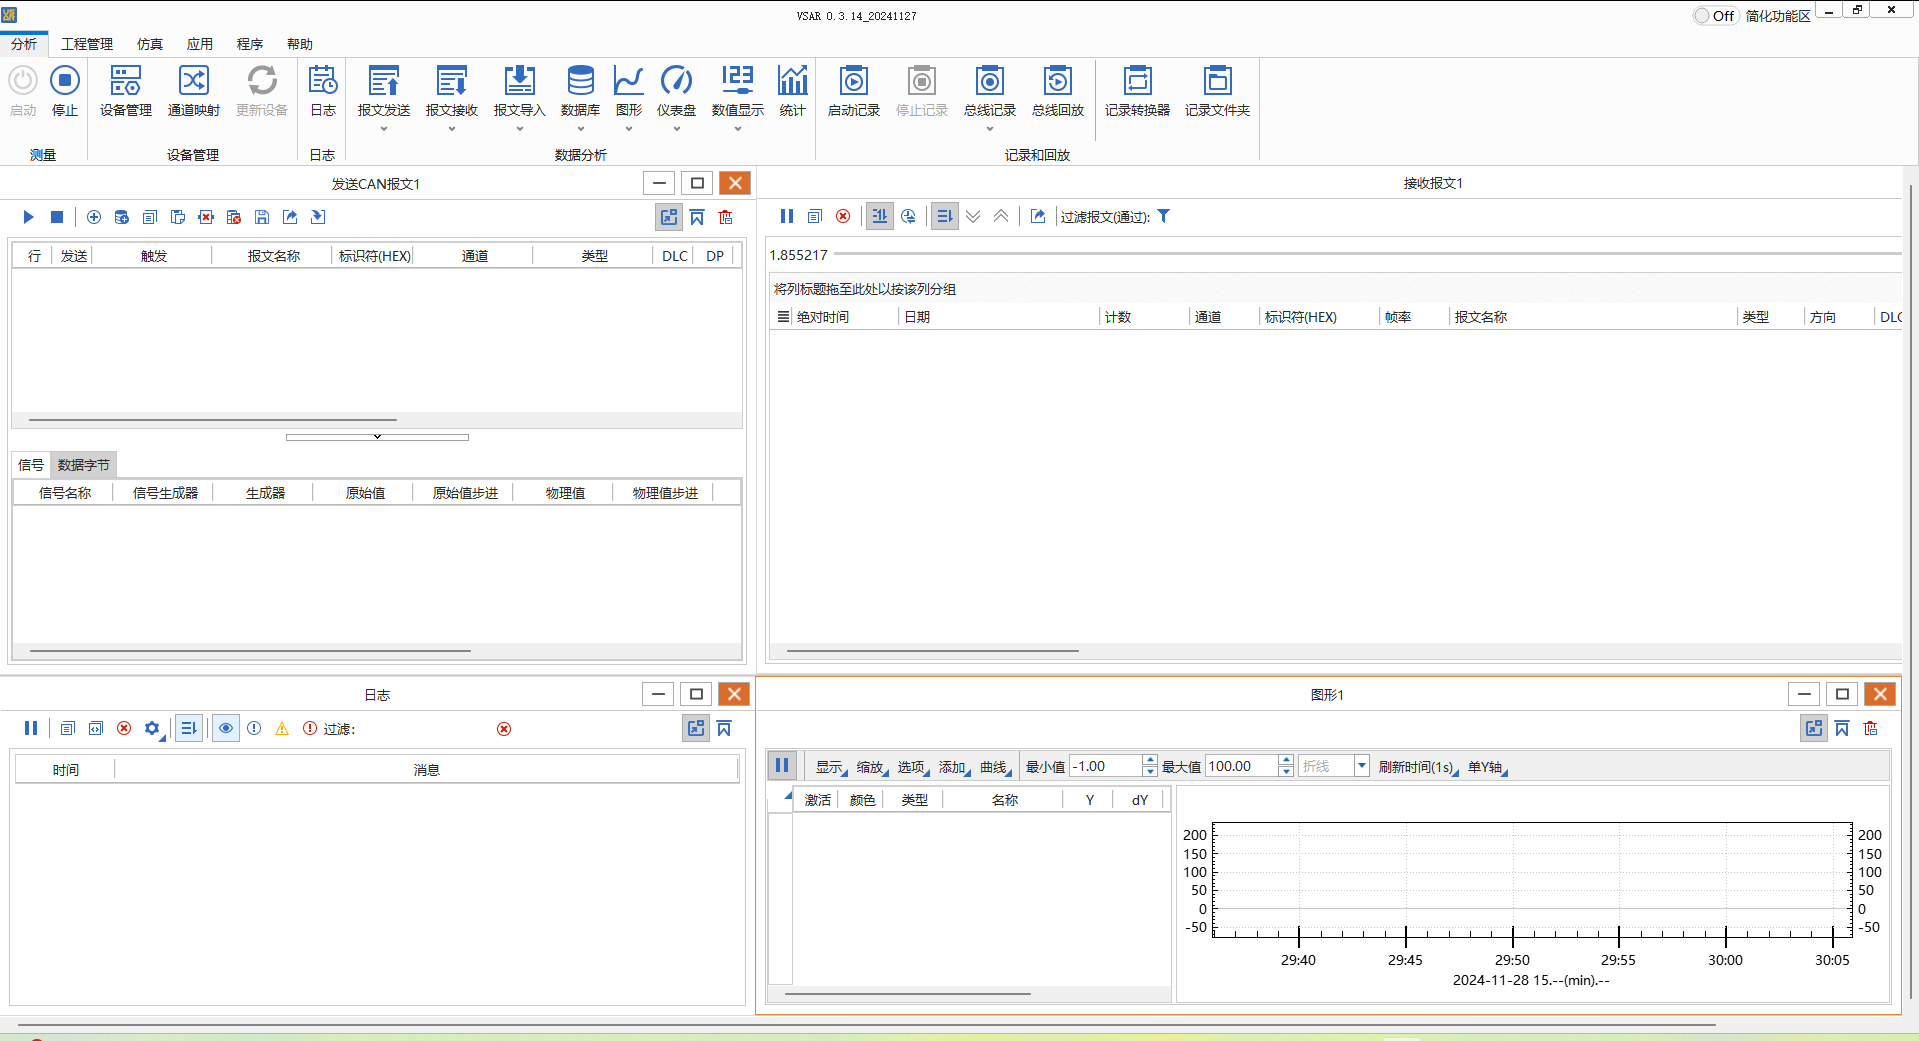Click the filter funnel icon in 接收报文1
The height and width of the screenshot is (1041, 1919).
click(x=1164, y=216)
